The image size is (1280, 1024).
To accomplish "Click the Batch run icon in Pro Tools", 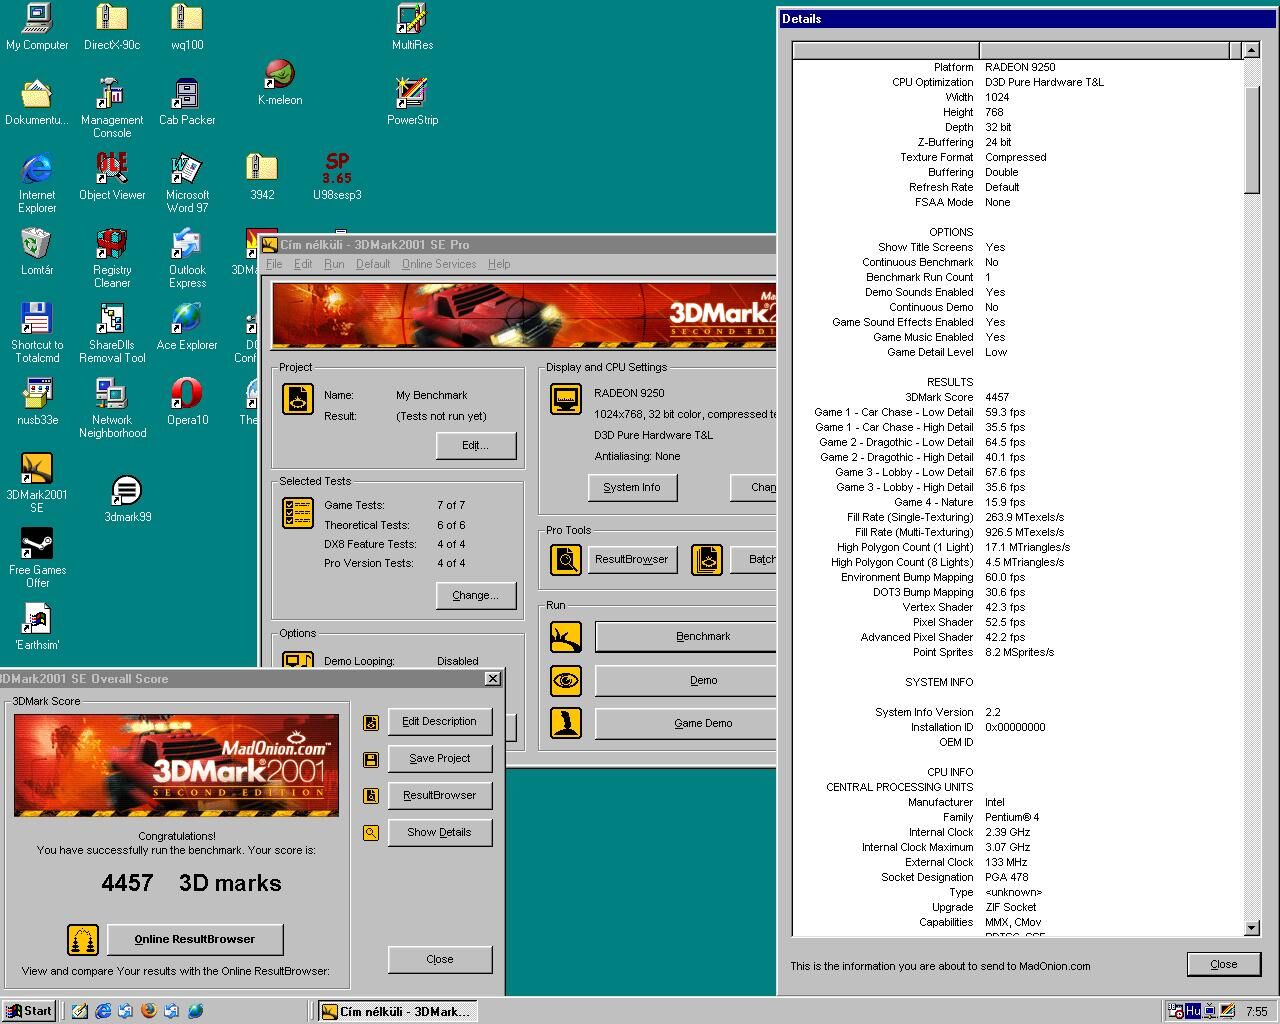I will tap(706, 559).
